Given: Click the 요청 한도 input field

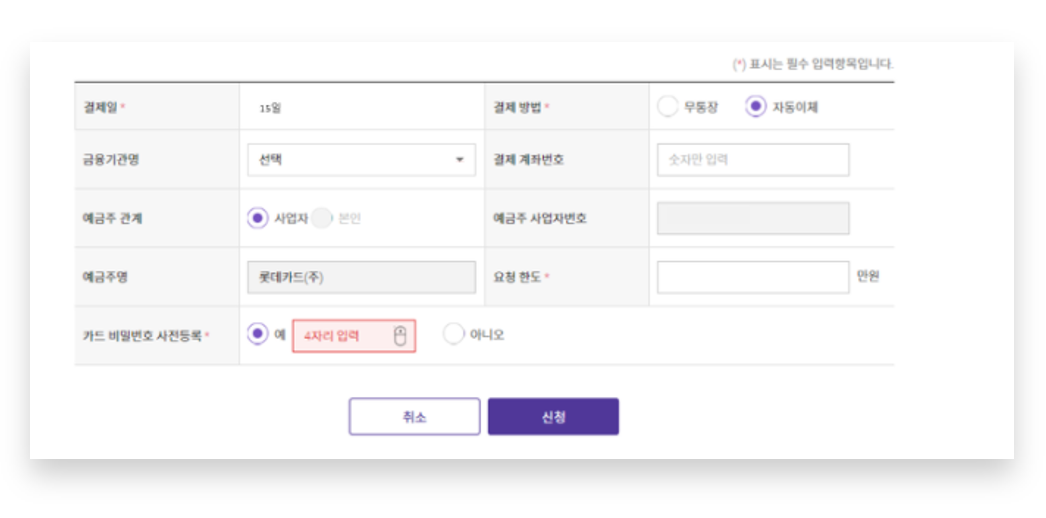Looking at the screenshot, I should click(752, 277).
